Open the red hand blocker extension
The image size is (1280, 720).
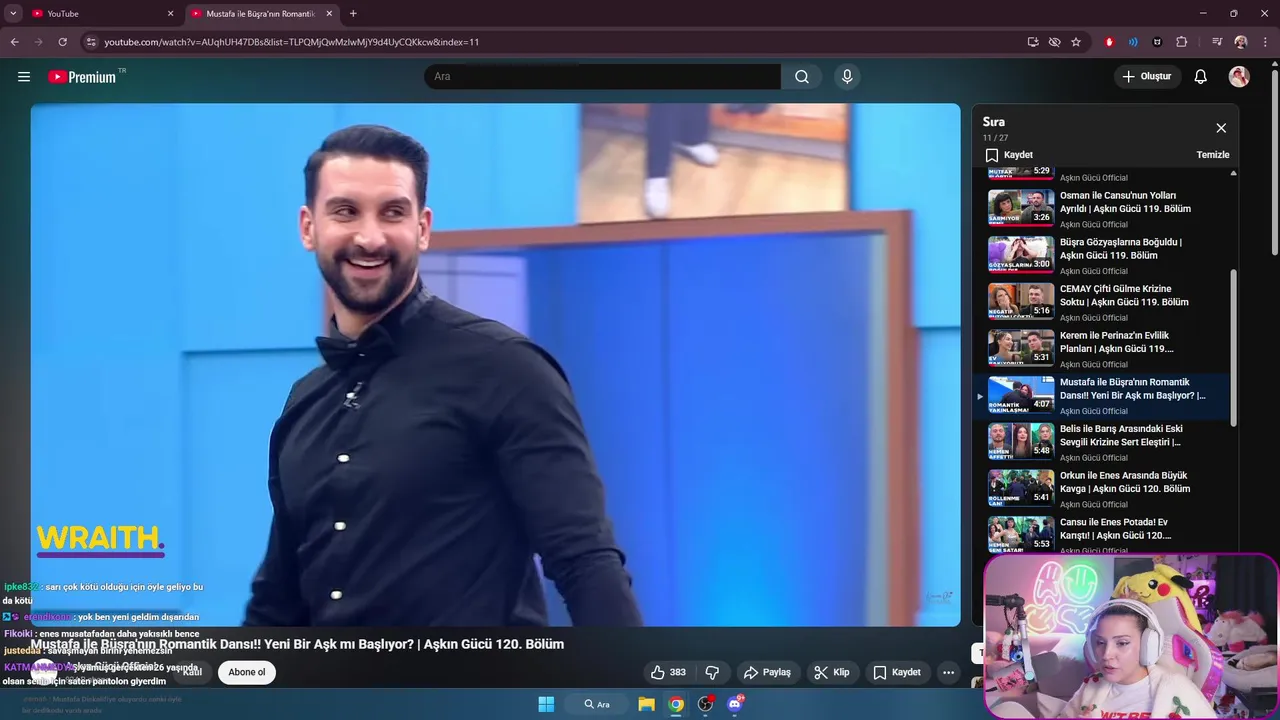tap(1109, 42)
